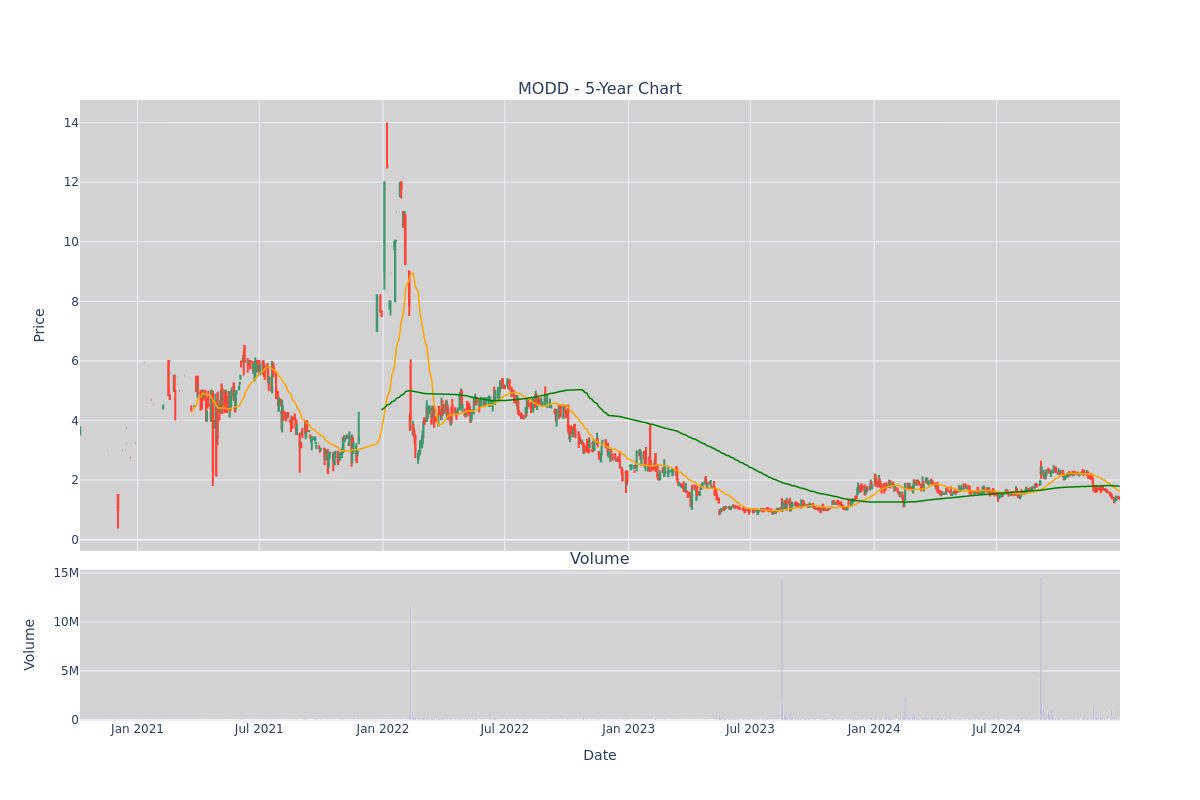
Task: Click the Jan 2021 date tick
Action: coord(137,729)
